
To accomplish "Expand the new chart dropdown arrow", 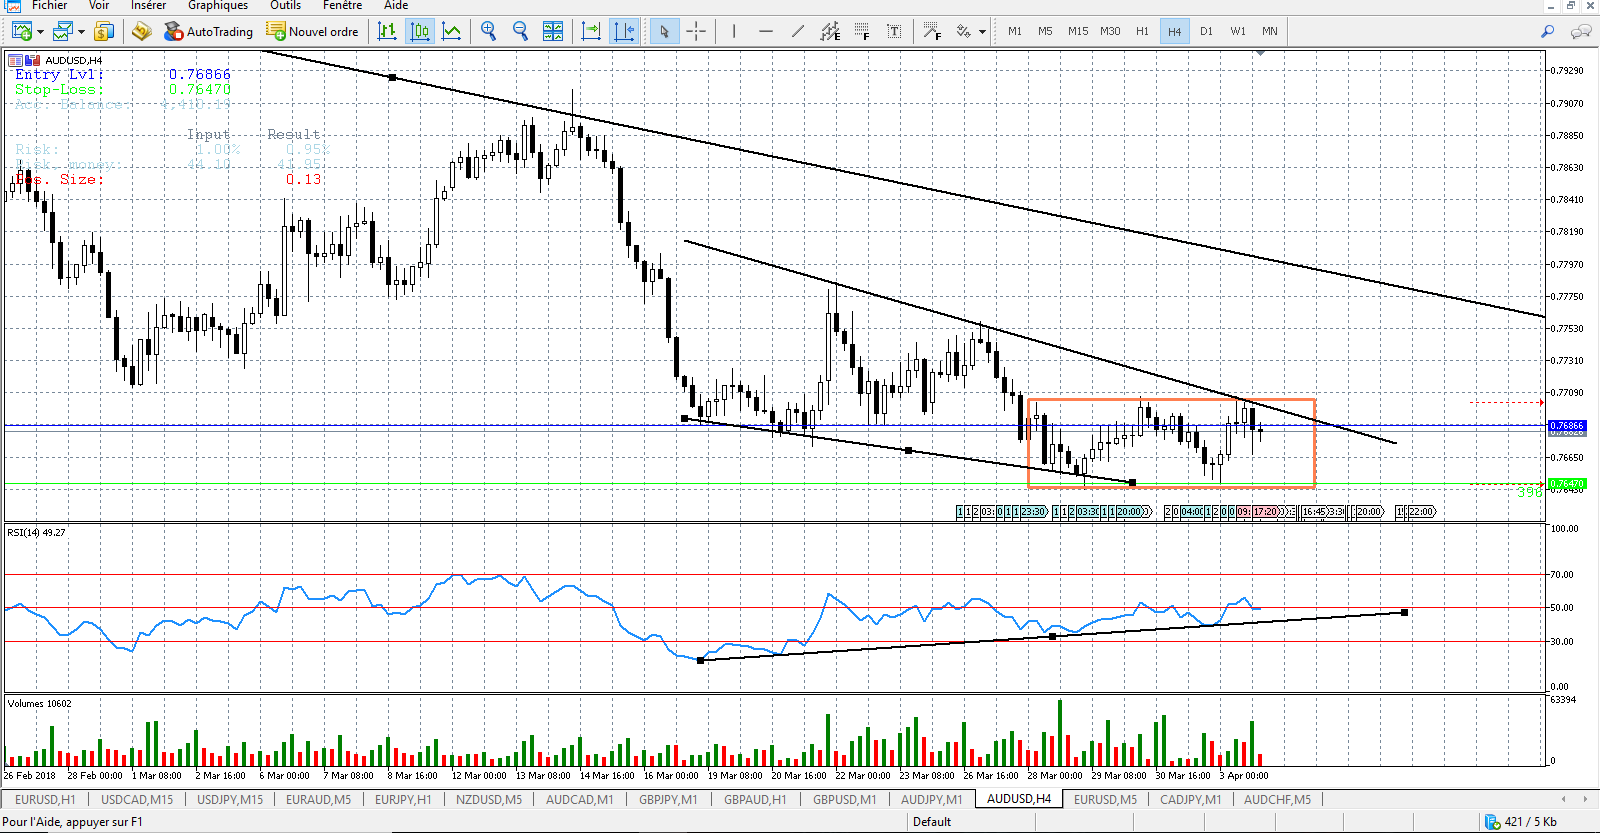I will (x=40, y=32).
